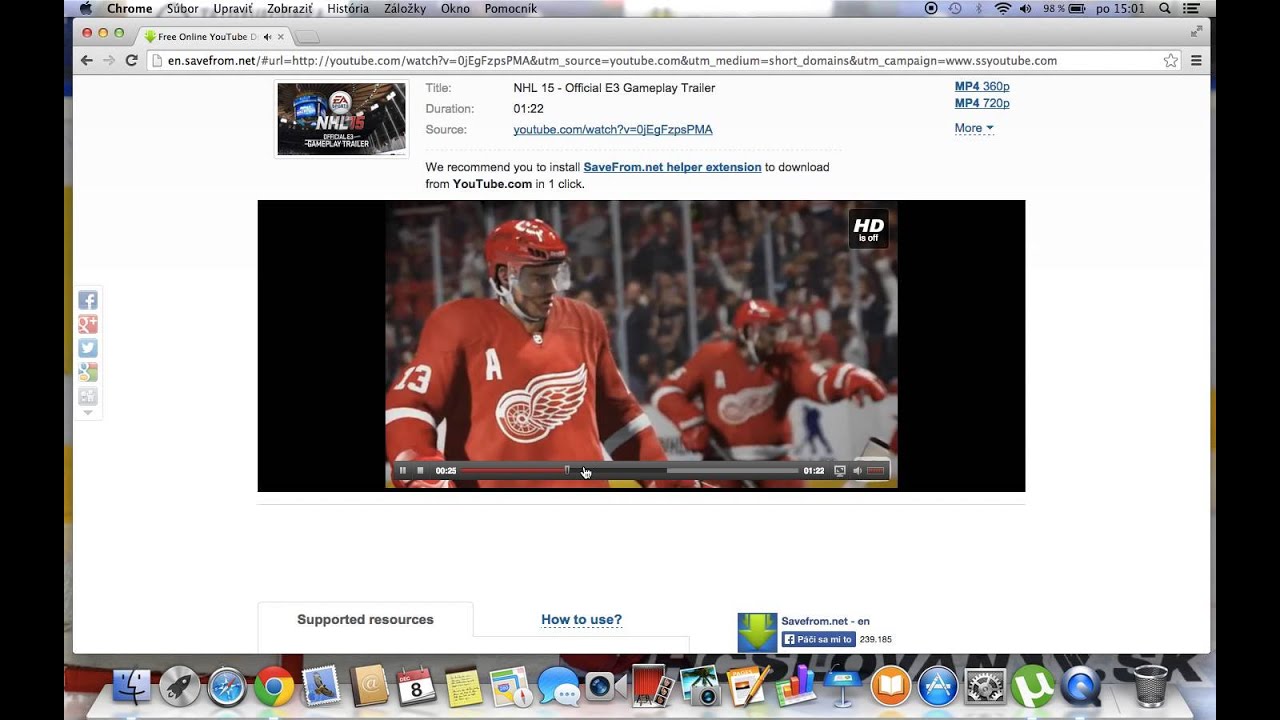The width and height of the screenshot is (1280, 720).
Task: Open the Pomocník menu
Action: pyautogui.click(x=511, y=9)
